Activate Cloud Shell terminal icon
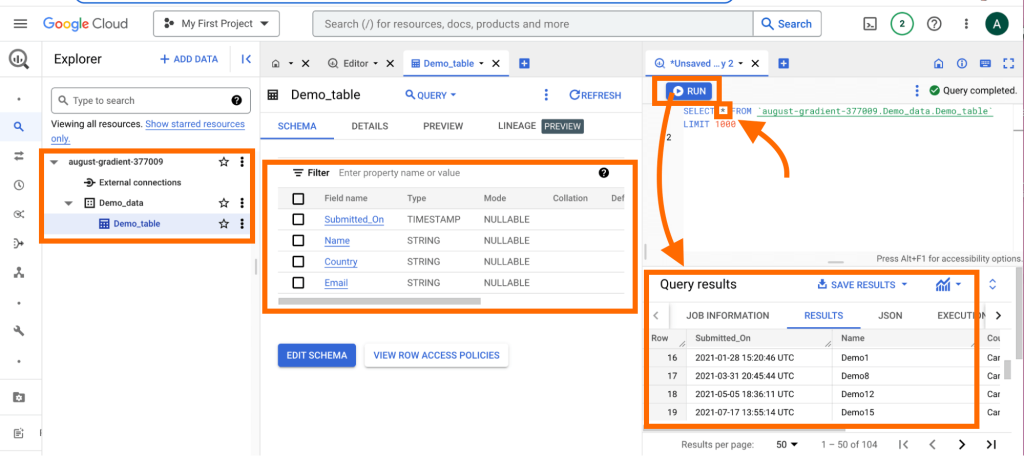The width and height of the screenshot is (1024, 456). point(869,24)
